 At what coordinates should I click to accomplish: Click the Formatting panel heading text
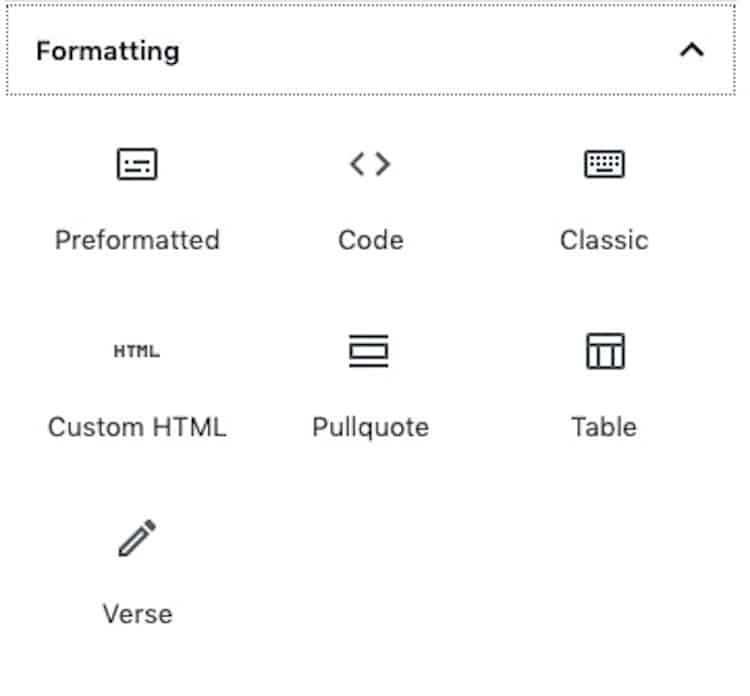tap(108, 51)
